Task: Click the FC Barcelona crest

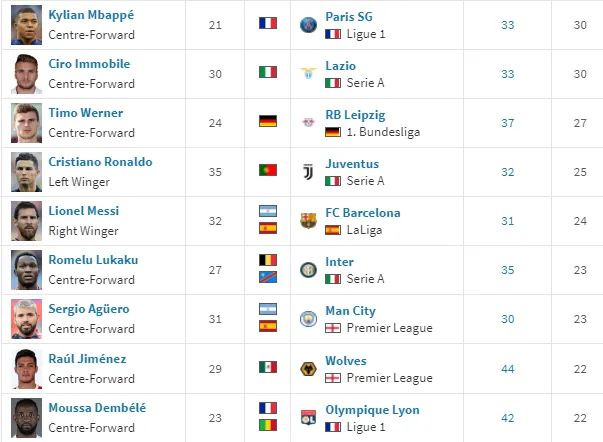Action: pos(308,221)
